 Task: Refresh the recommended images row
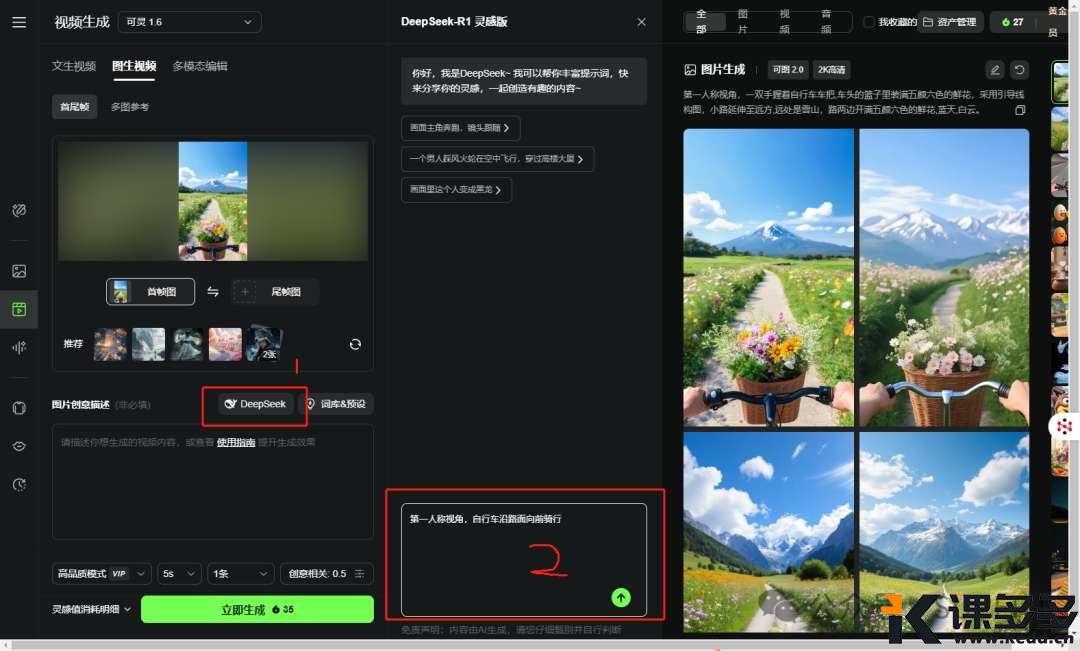355,344
